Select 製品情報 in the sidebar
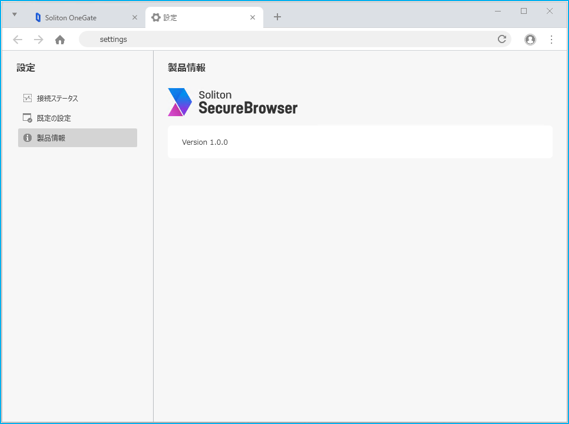569x424 pixels. (77, 138)
